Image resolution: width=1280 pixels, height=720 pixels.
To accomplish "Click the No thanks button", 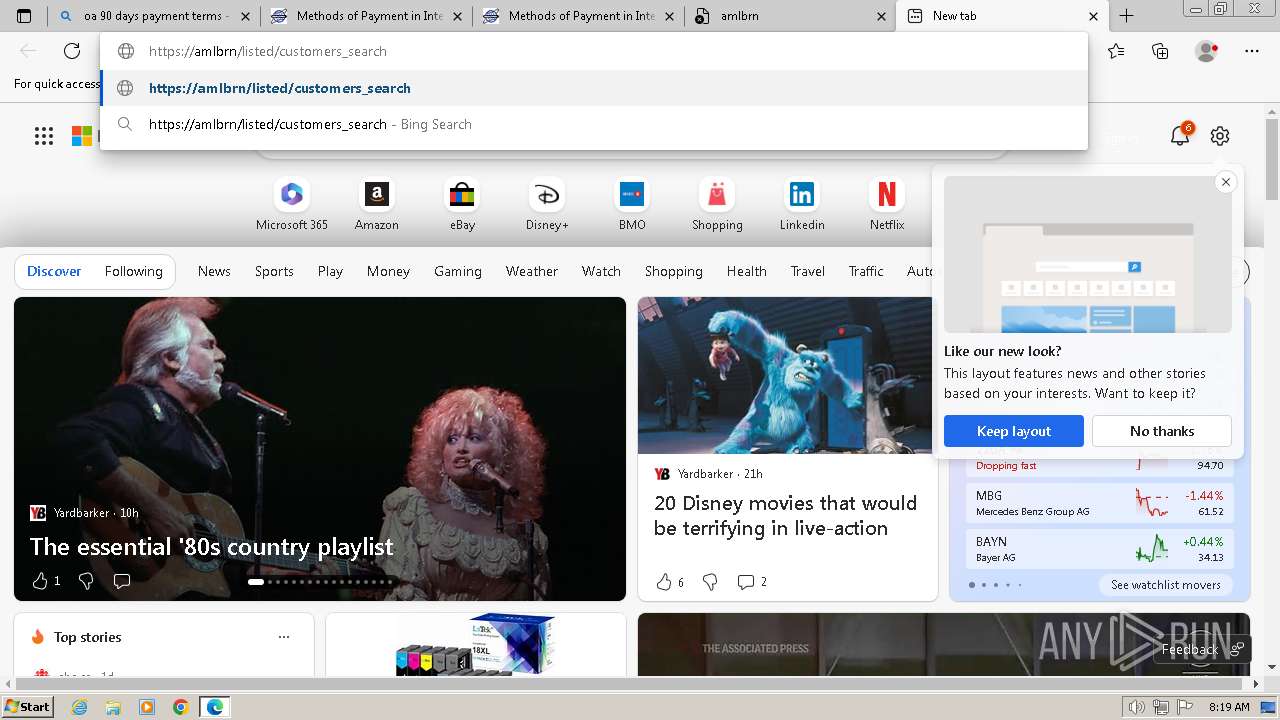I will point(1162,431).
